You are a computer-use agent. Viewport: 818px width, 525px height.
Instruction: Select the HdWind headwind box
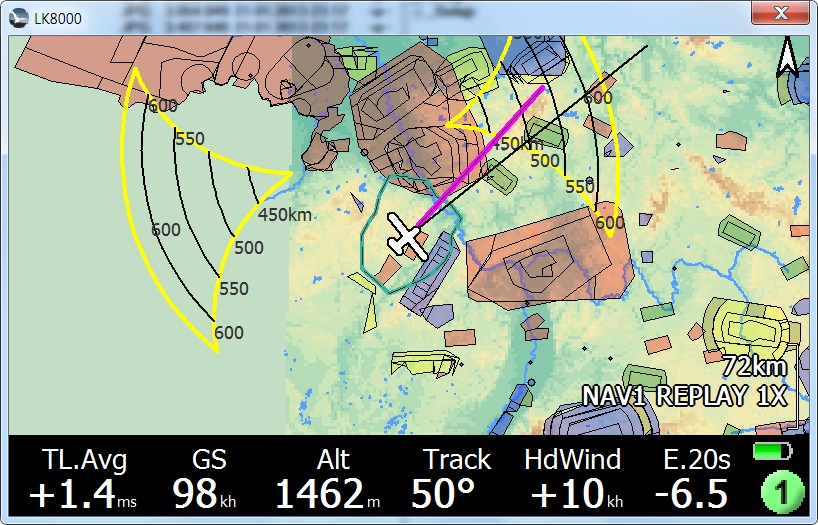pos(572,478)
